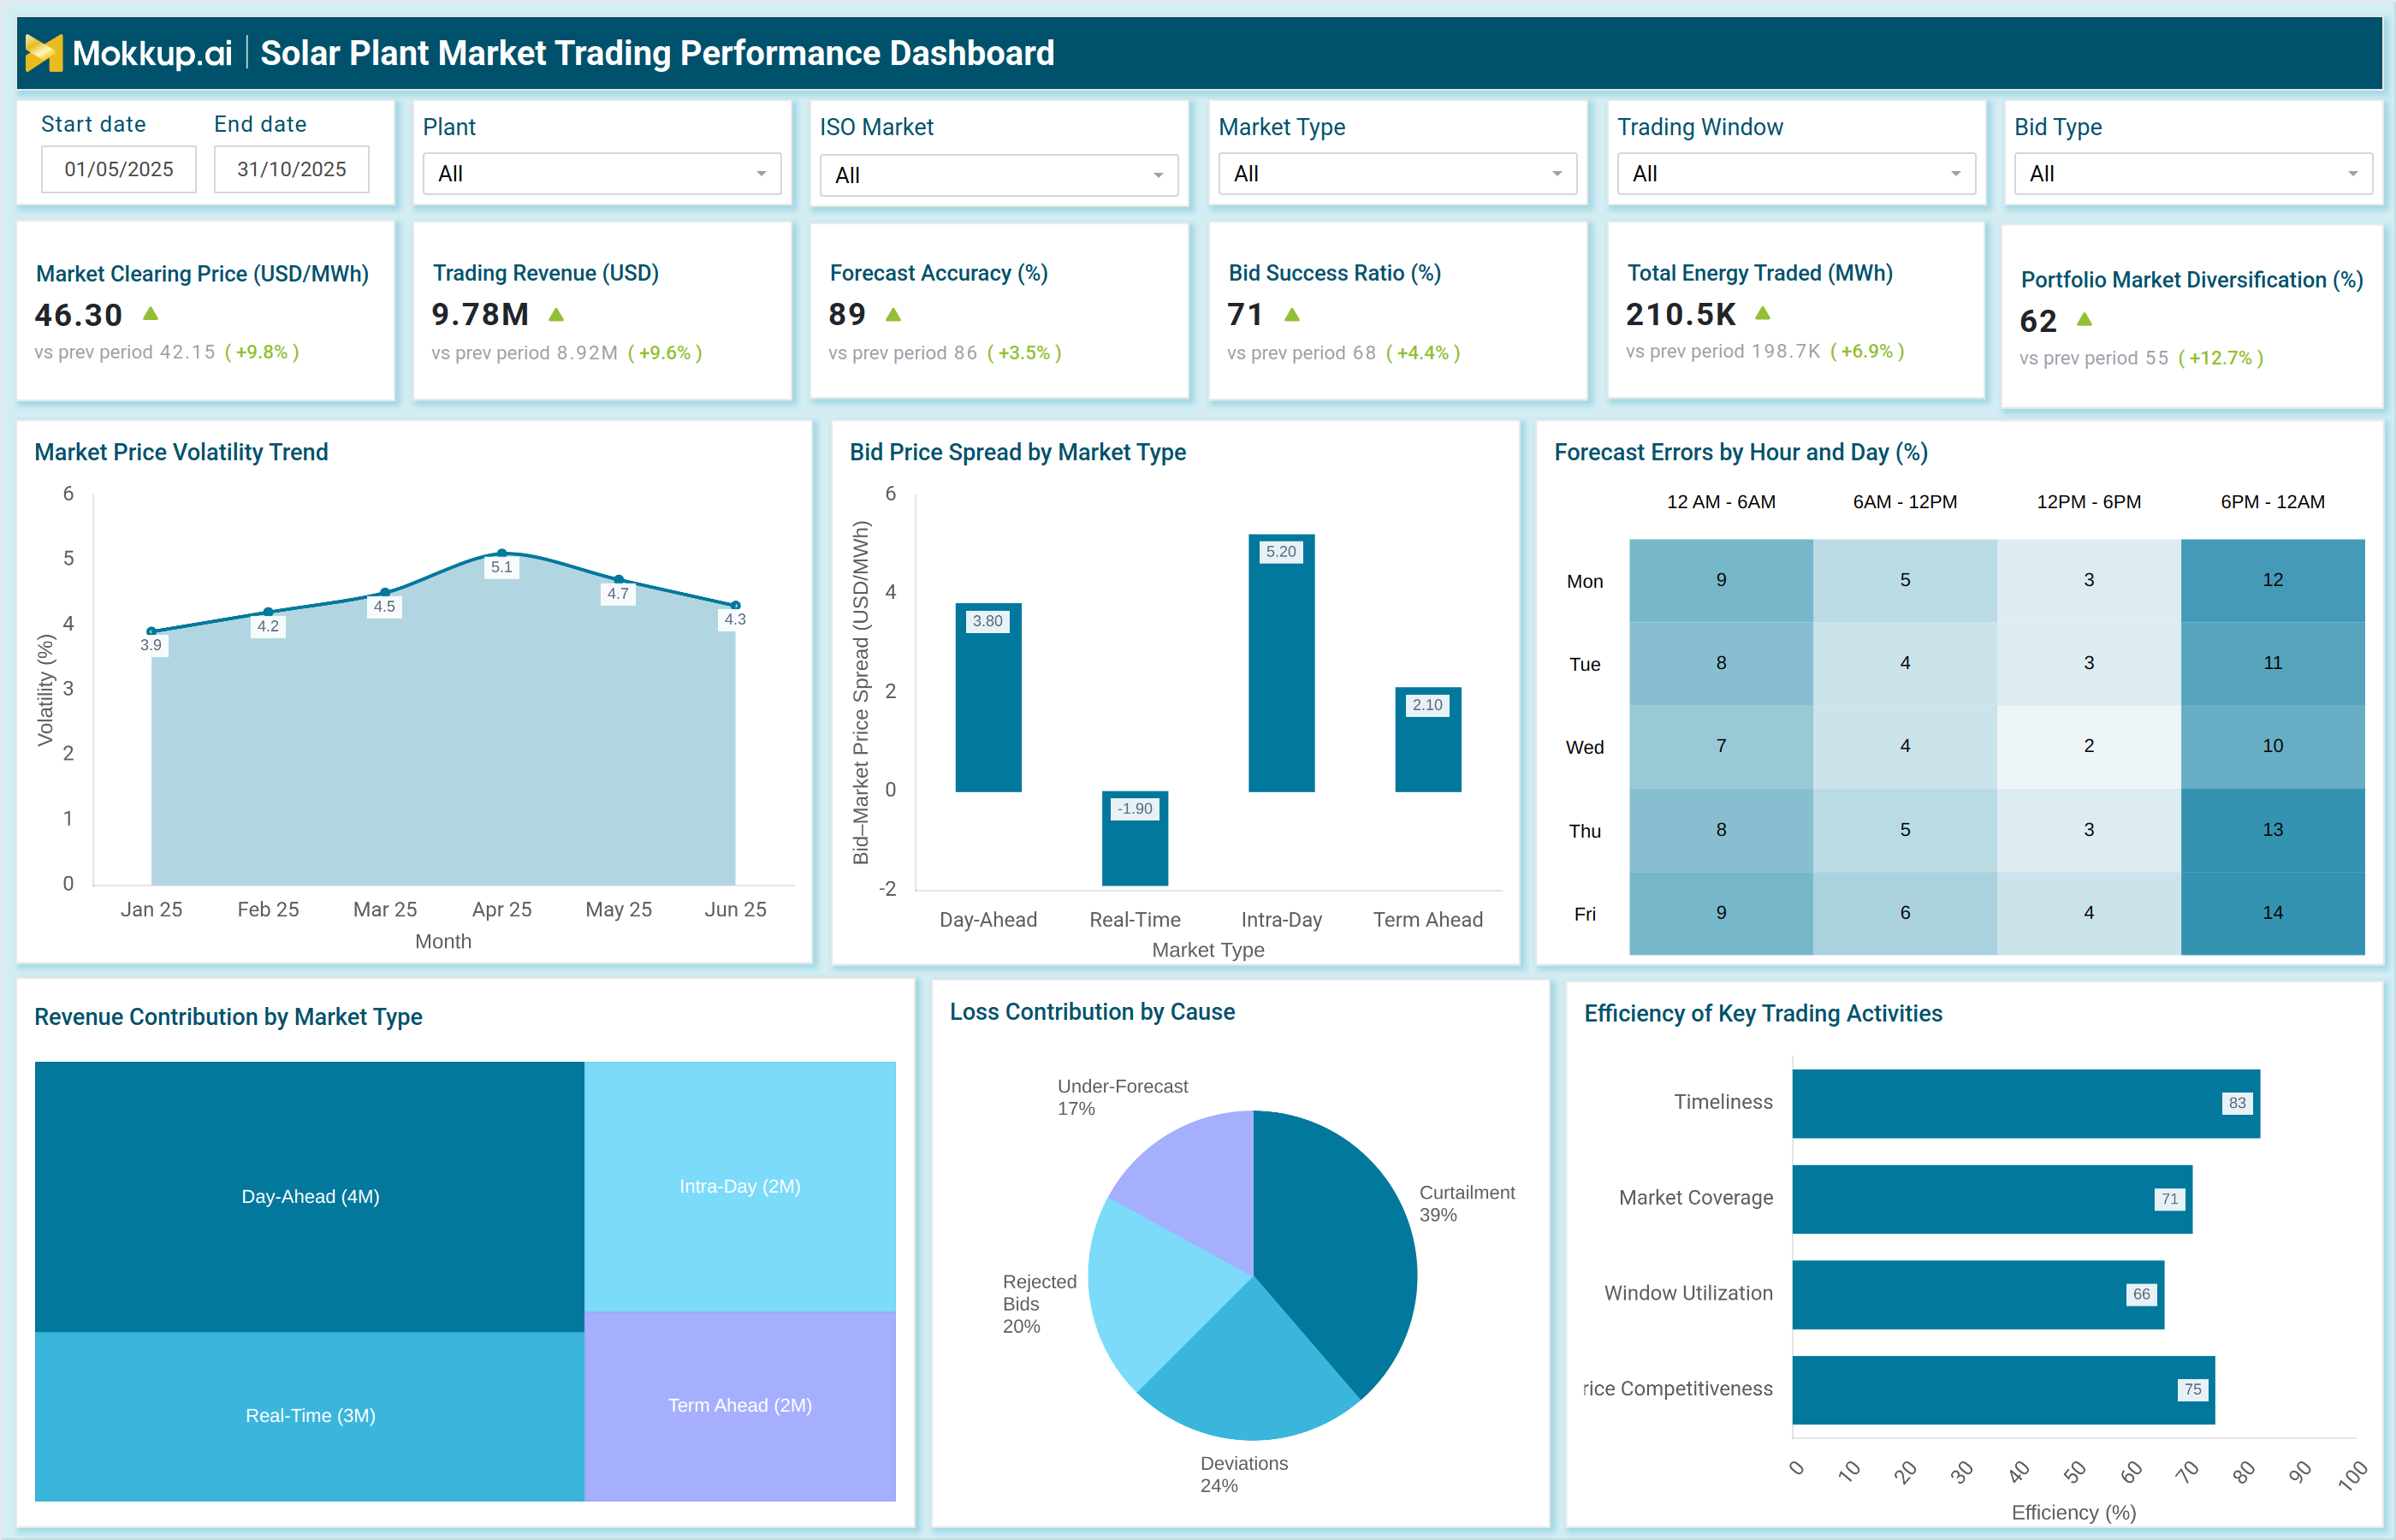This screenshot has height=1540, width=2396.
Task: Select the Price Competitiveness efficiency bar 75
Action: click(x=2003, y=1390)
